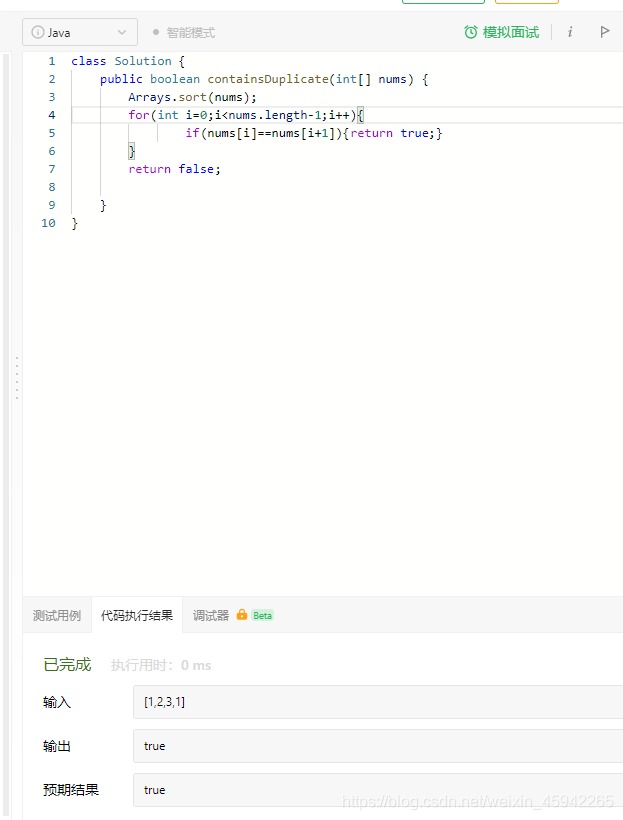Click the for loop header code
Screen dimensions: 623x820
coord(246,115)
